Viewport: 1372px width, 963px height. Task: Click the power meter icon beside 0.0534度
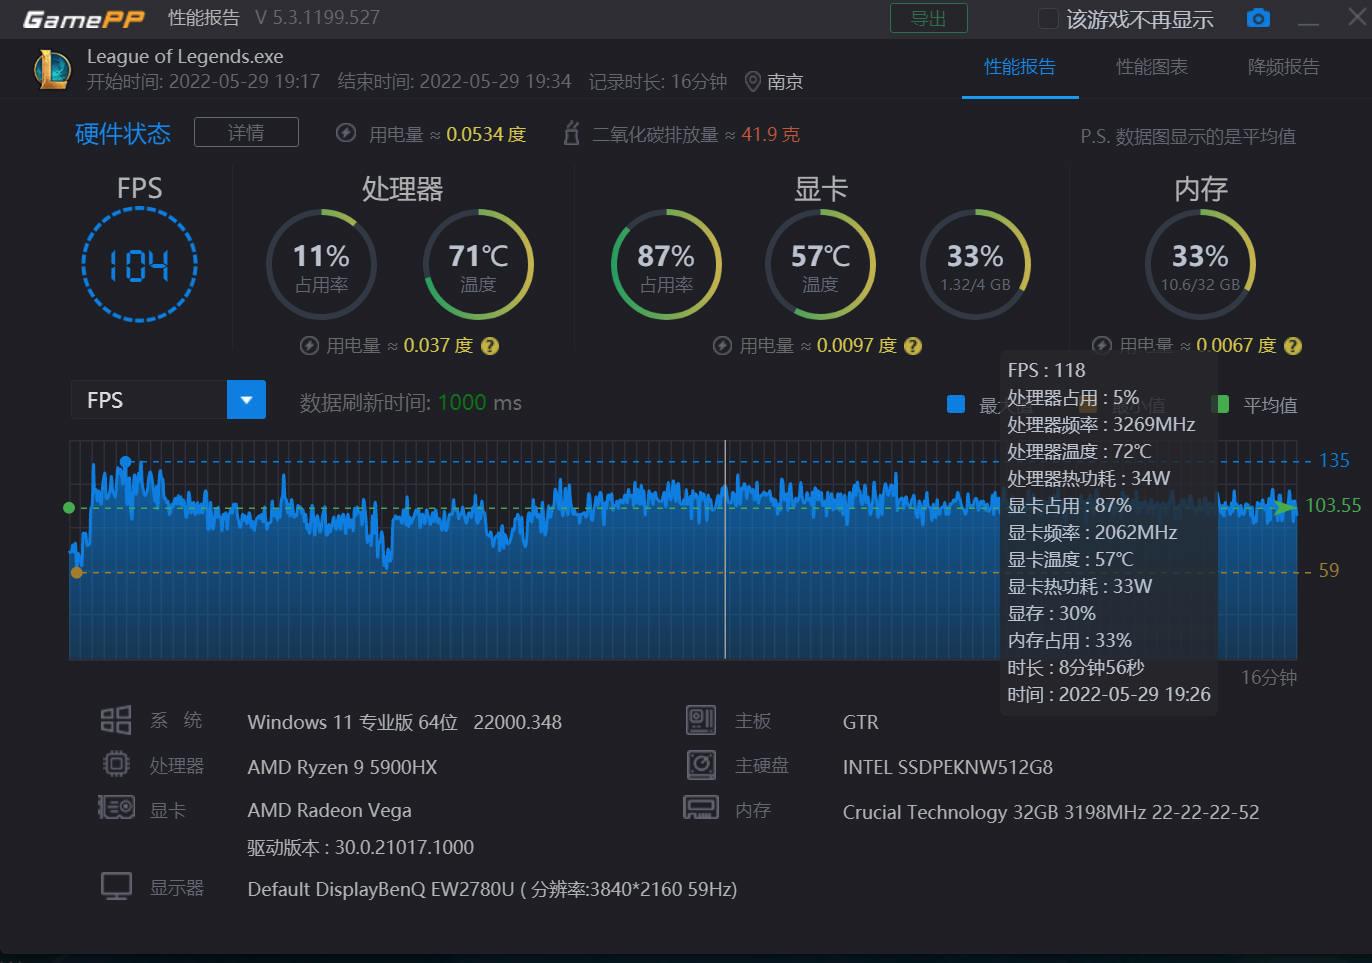345,133
